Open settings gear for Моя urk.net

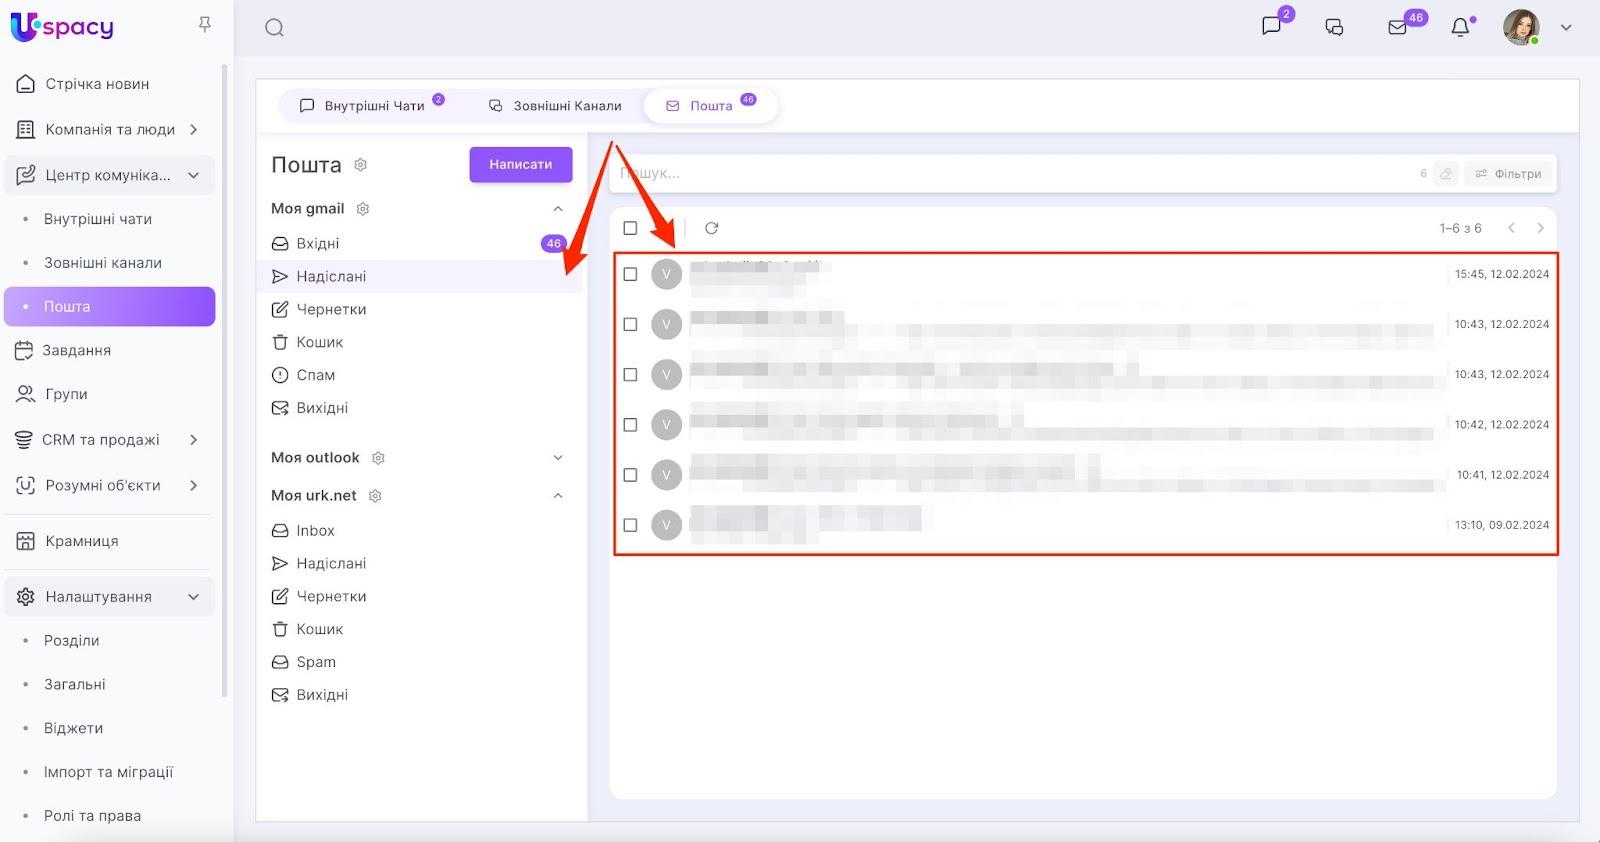(375, 496)
